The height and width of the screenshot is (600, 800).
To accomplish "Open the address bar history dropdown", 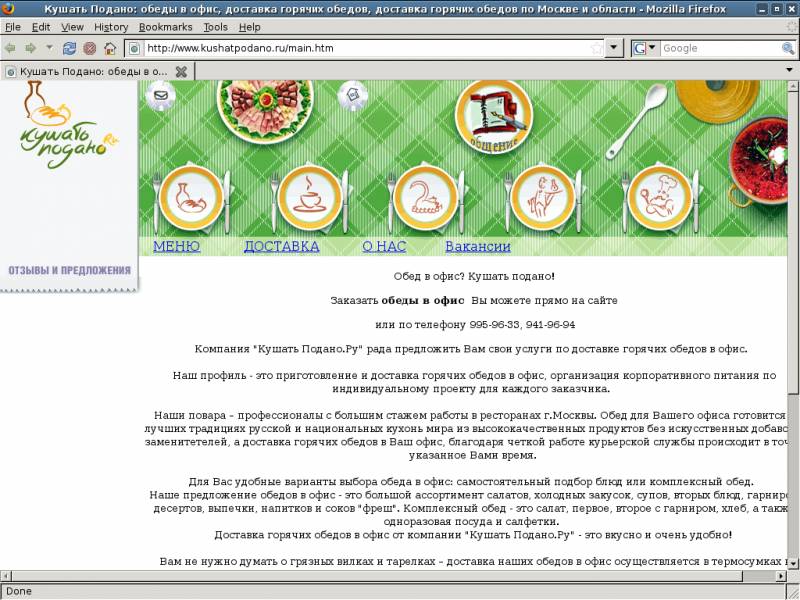I will click(x=614, y=48).
